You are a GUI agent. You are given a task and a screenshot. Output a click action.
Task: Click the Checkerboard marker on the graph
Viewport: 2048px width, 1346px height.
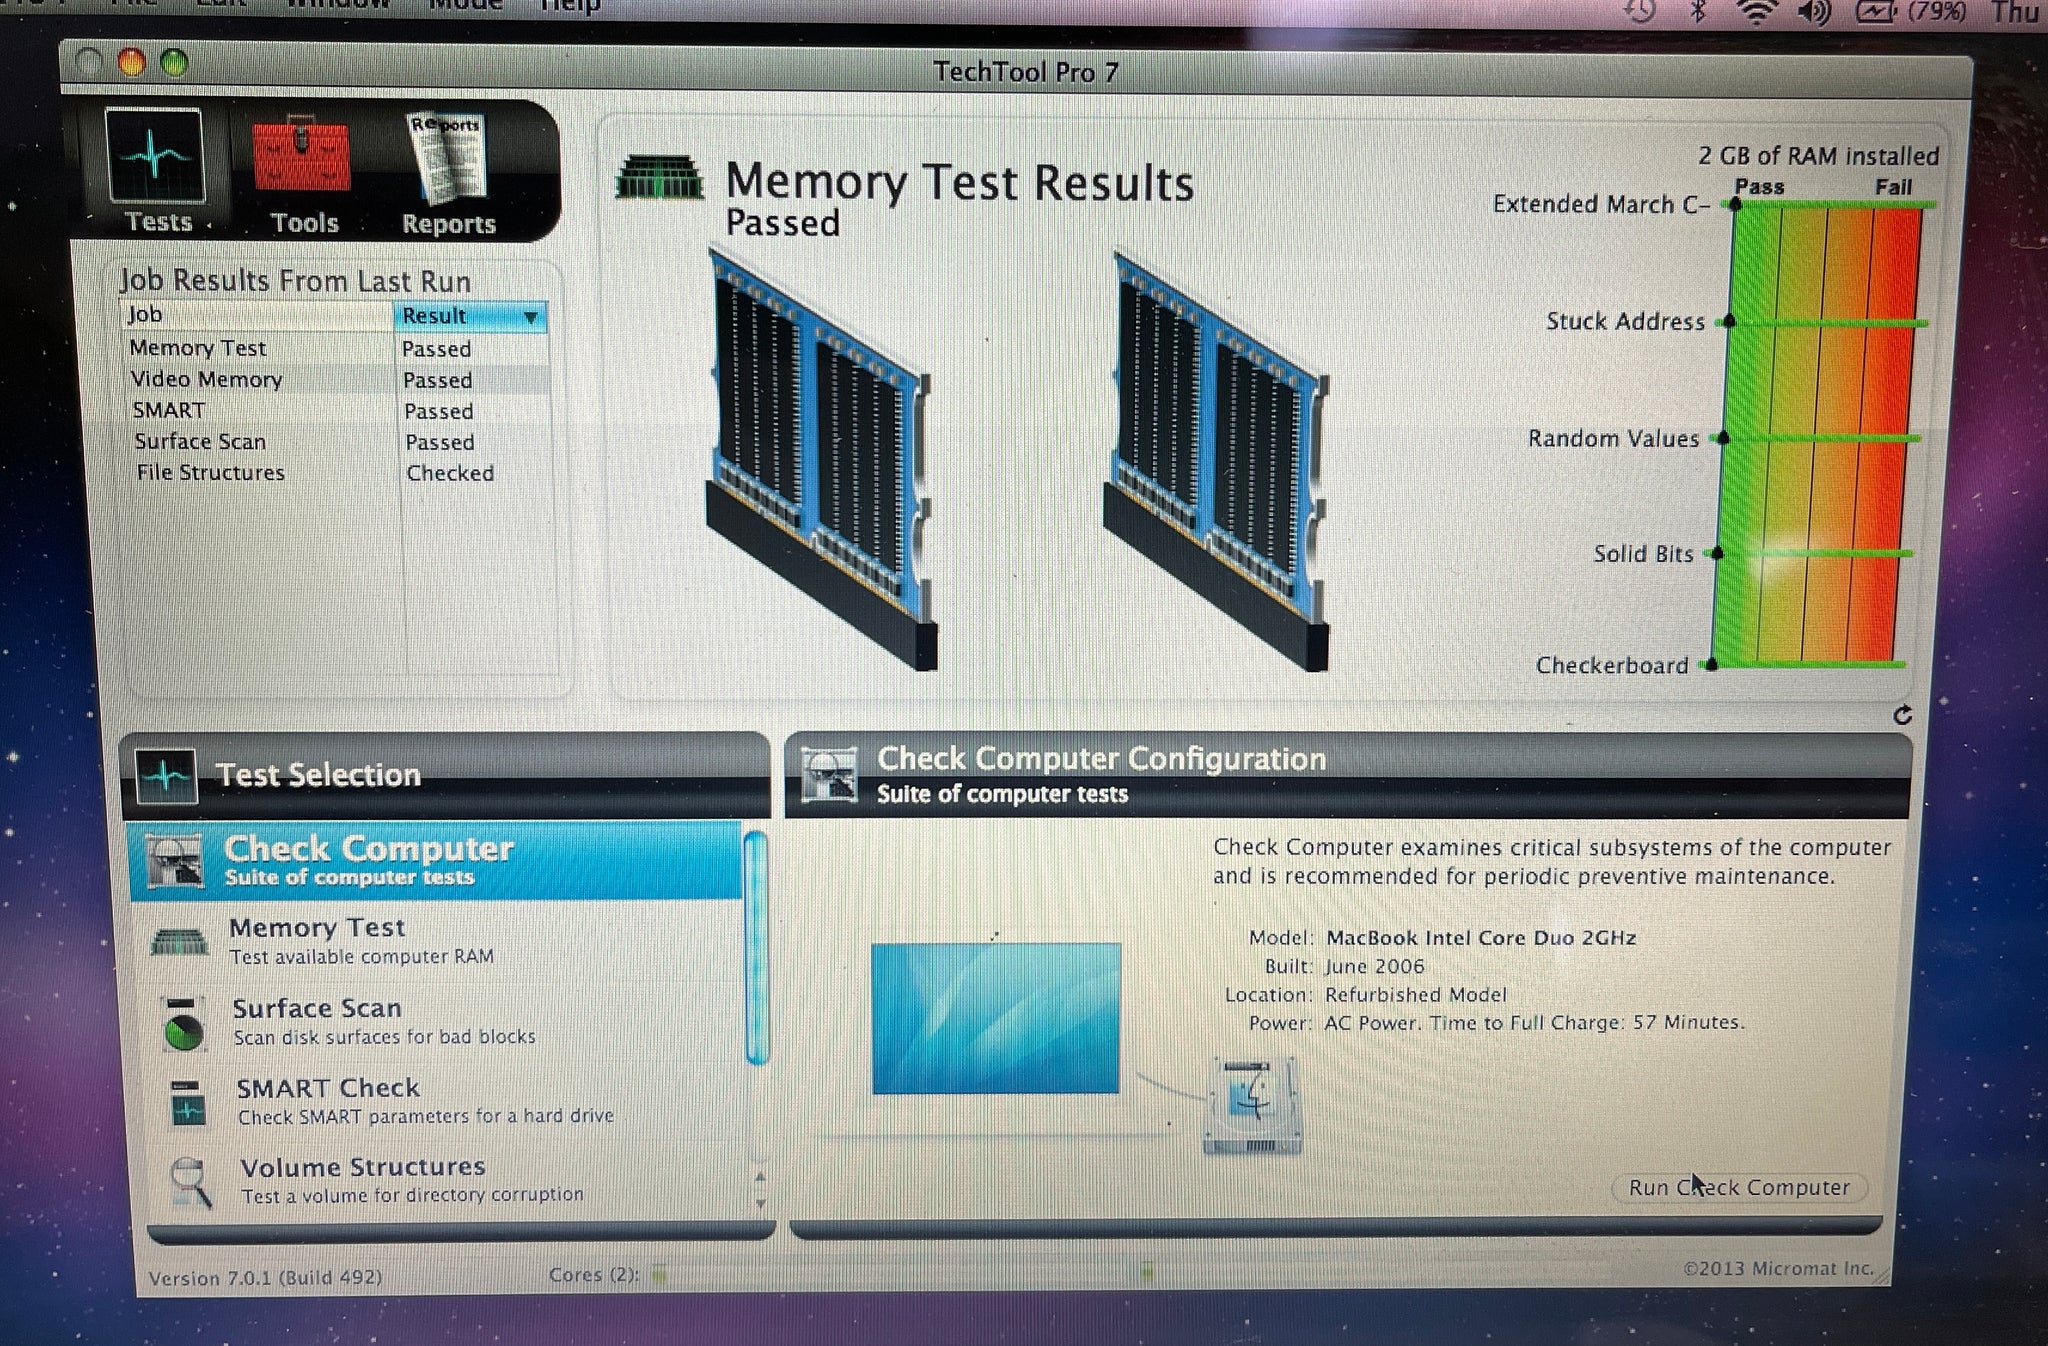pos(1712,665)
